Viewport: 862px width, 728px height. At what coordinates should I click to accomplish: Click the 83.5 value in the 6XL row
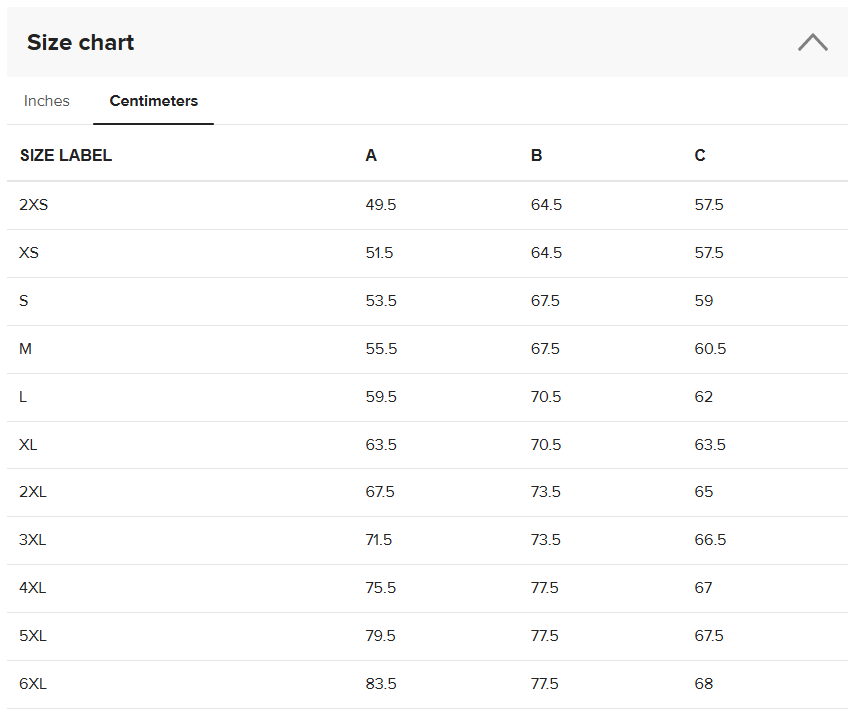point(381,684)
